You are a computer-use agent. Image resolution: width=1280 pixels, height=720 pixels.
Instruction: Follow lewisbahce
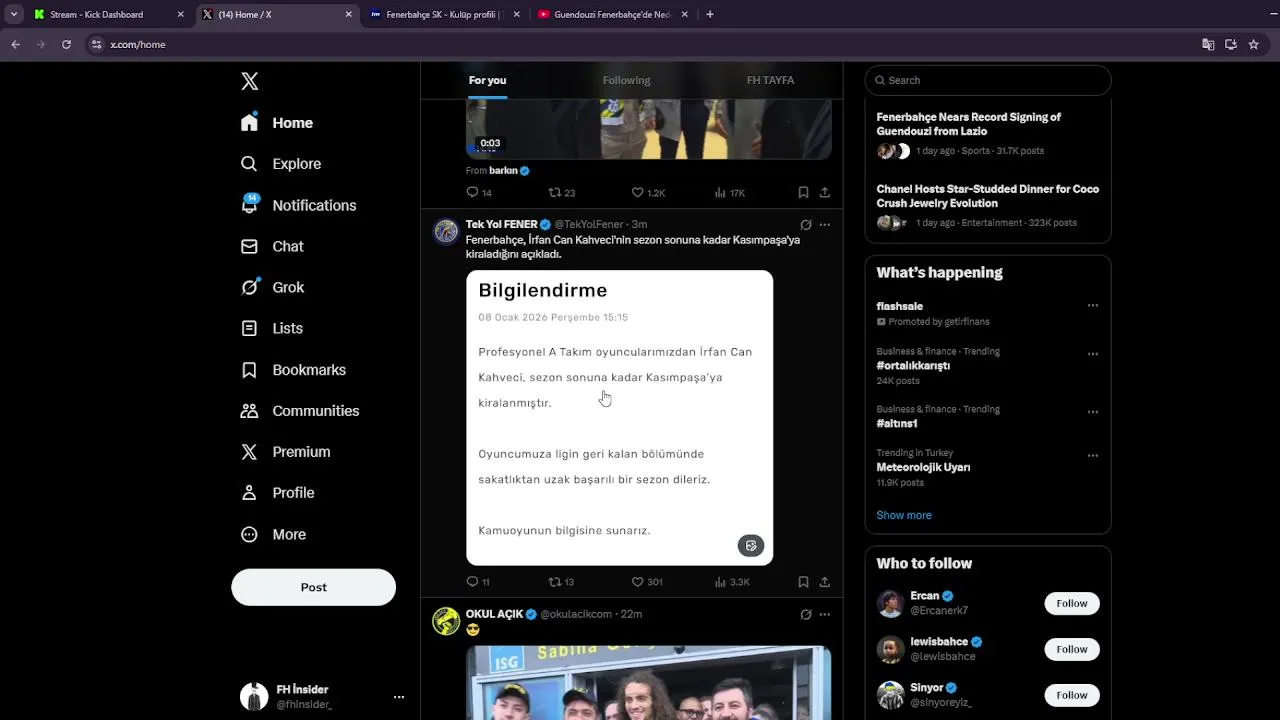[1072, 650]
